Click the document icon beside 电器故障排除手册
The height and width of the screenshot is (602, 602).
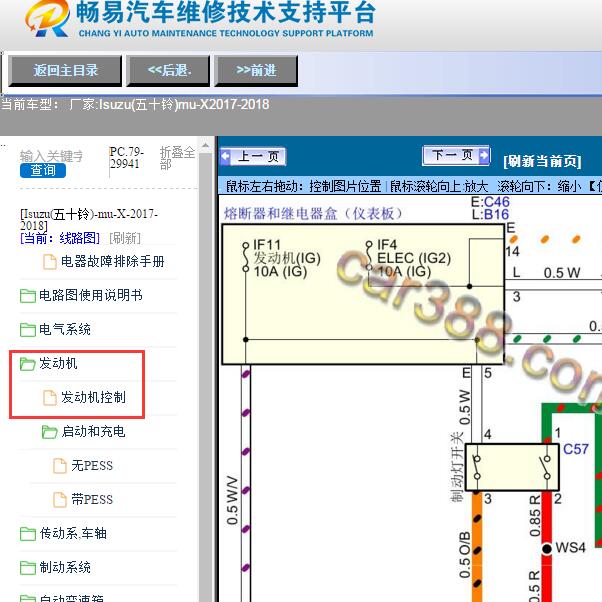(50, 262)
